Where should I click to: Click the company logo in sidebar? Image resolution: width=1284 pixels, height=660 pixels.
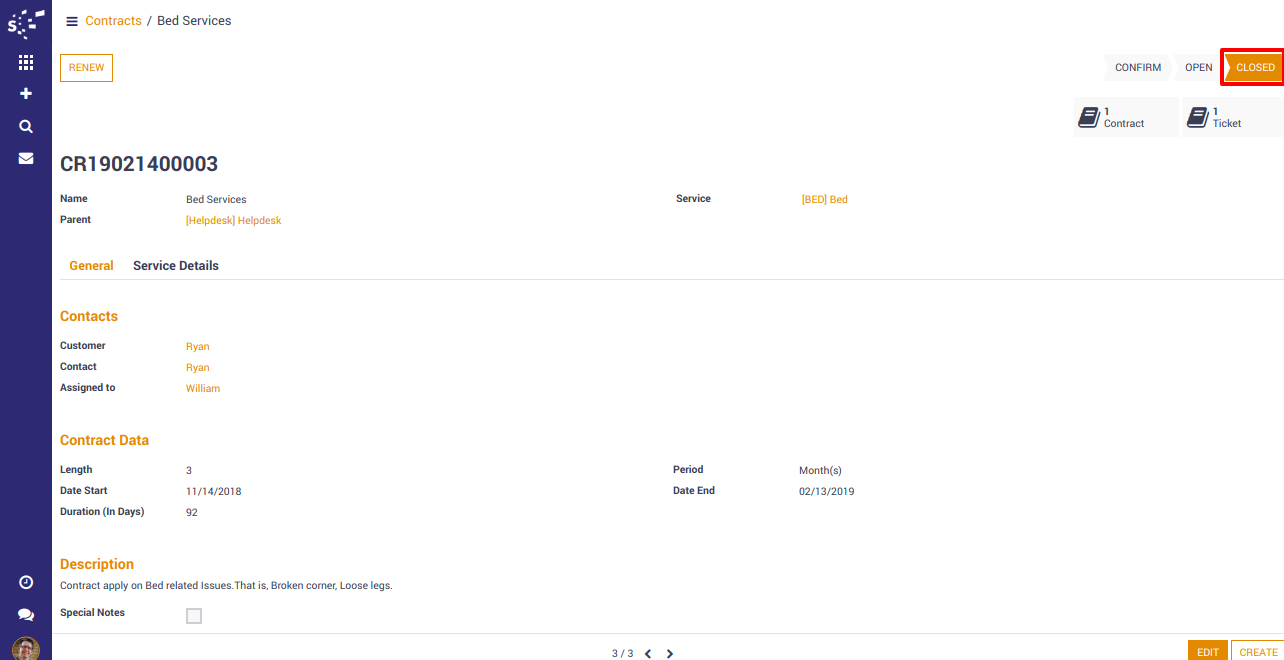tap(26, 22)
